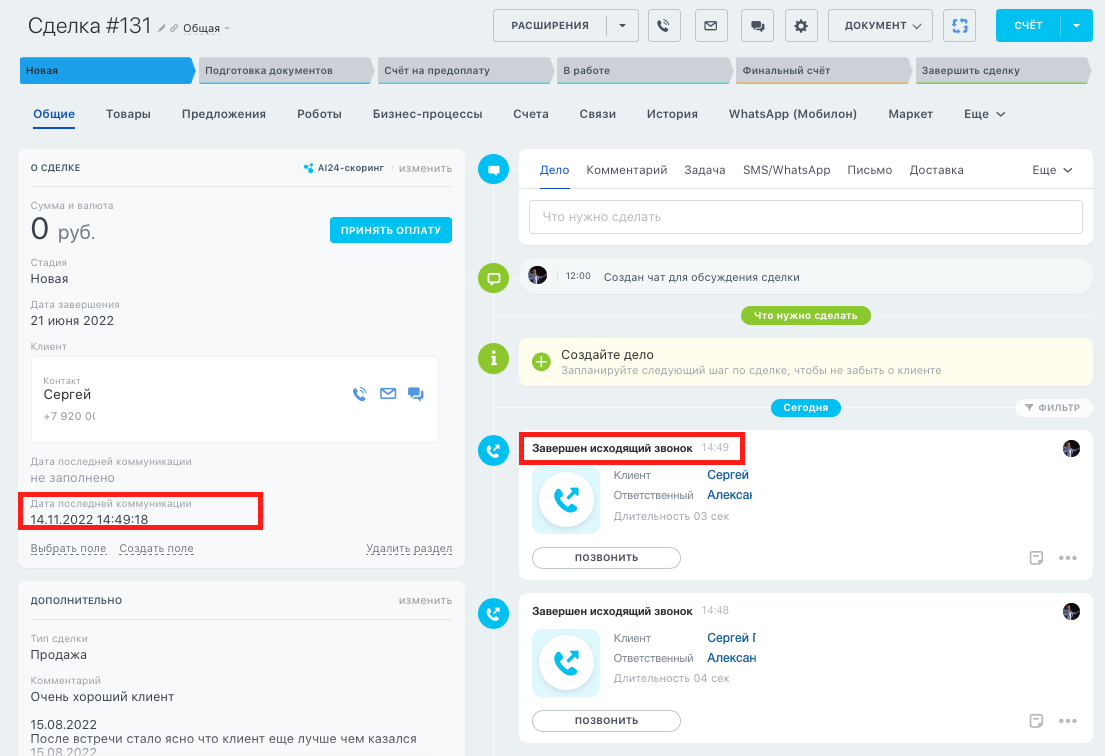The width and height of the screenshot is (1105, 756).
Task: Click the СЧЁТ button
Action: tap(1028, 26)
